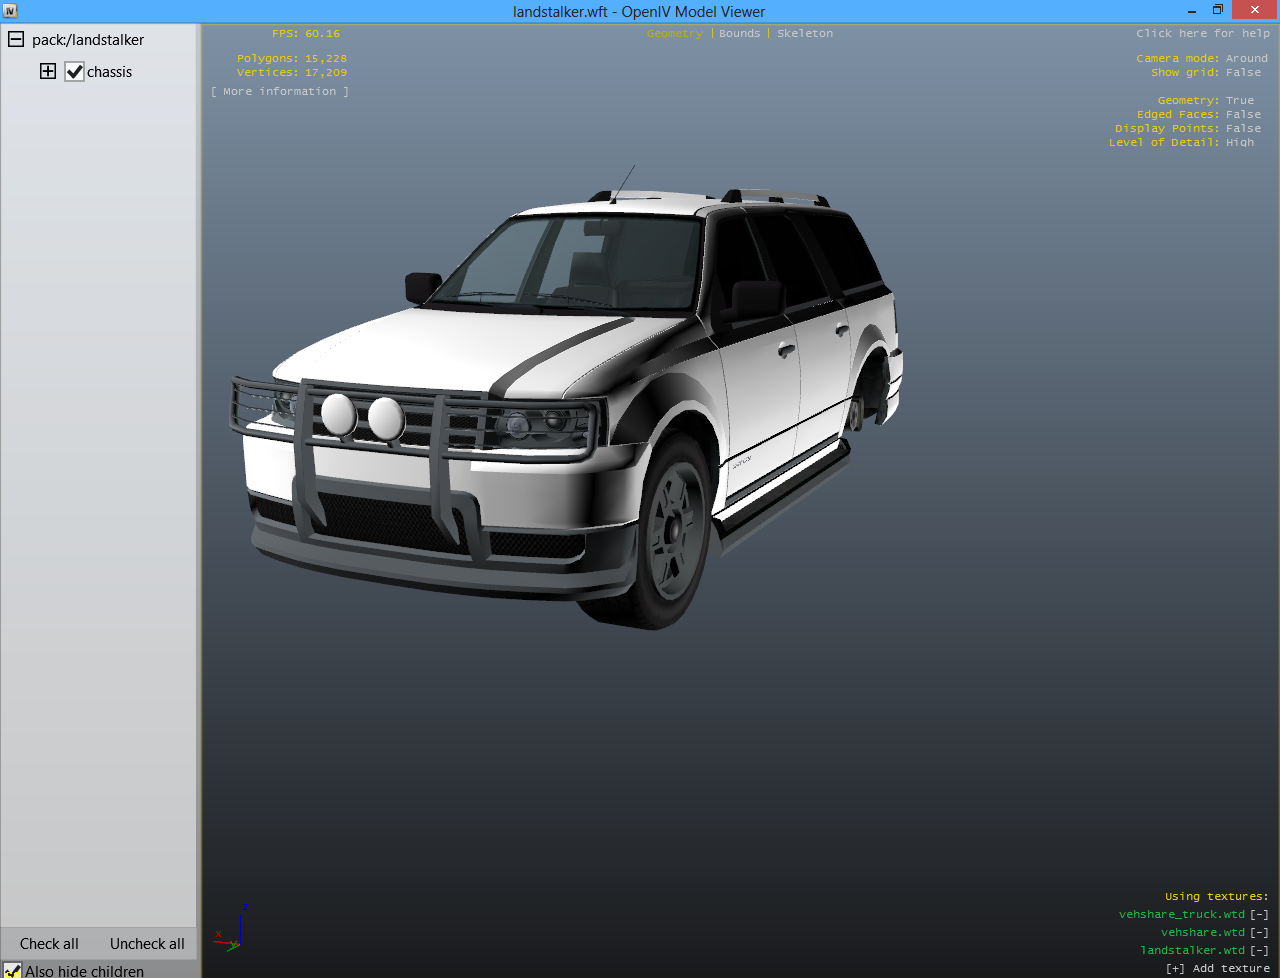The width and height of the screenshot is (1280, 978).
Task: Click the XYZ axis gizmo
Action: tap(233, 930)
